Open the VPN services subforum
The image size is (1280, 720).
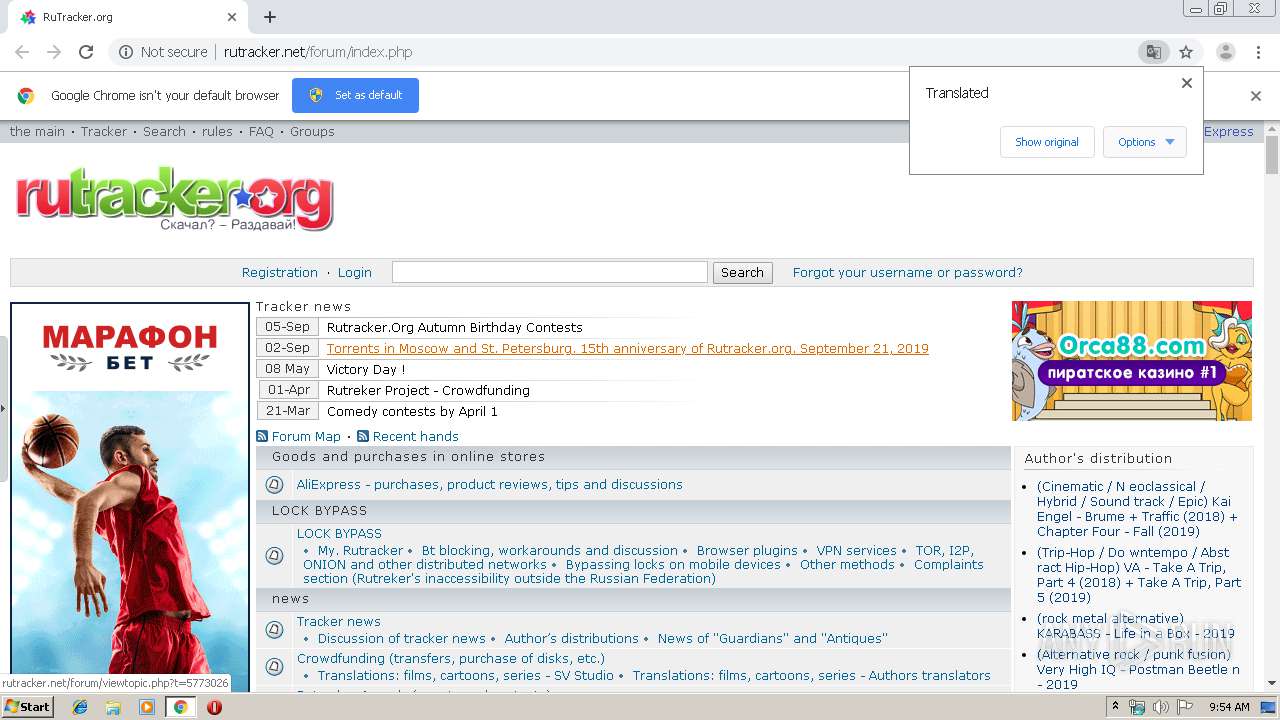(856, 550)
